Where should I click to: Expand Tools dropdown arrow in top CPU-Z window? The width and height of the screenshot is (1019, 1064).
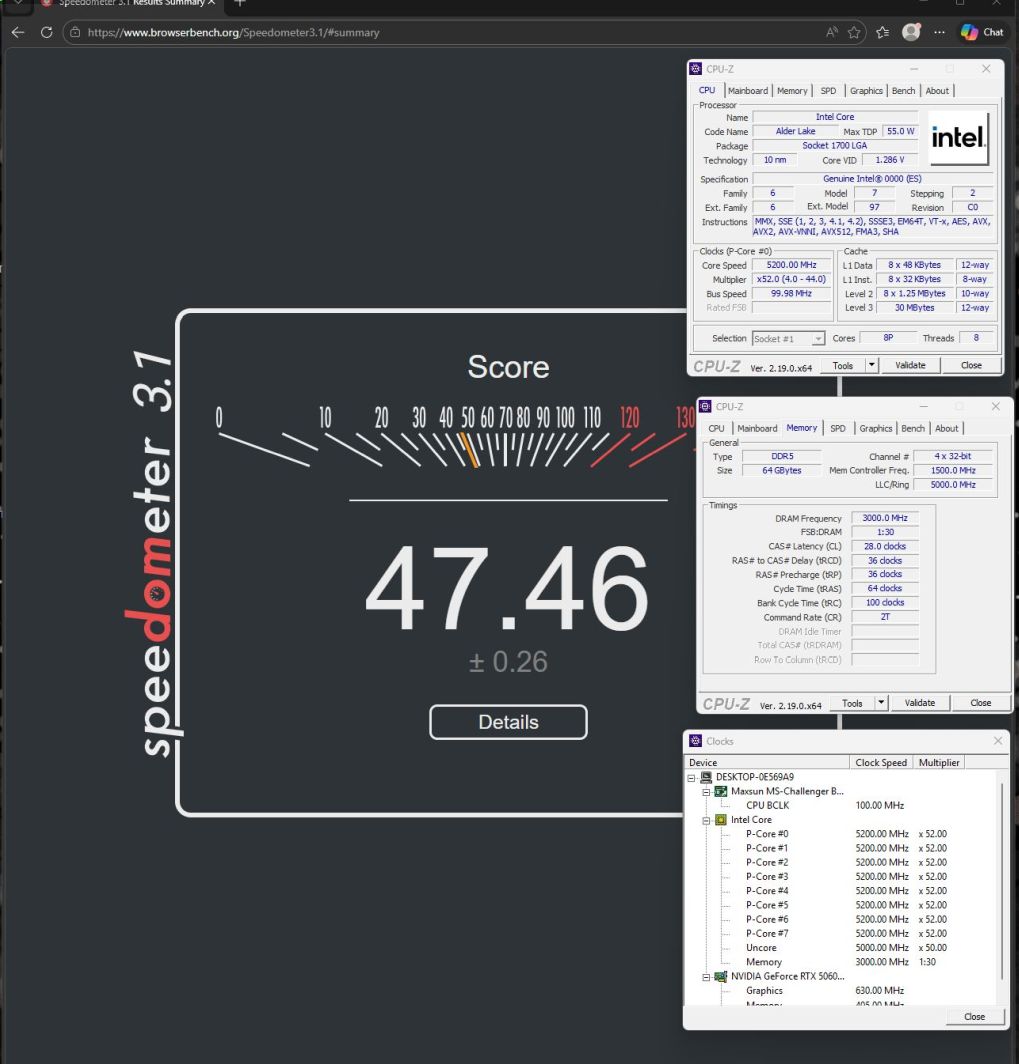(872, 365)
